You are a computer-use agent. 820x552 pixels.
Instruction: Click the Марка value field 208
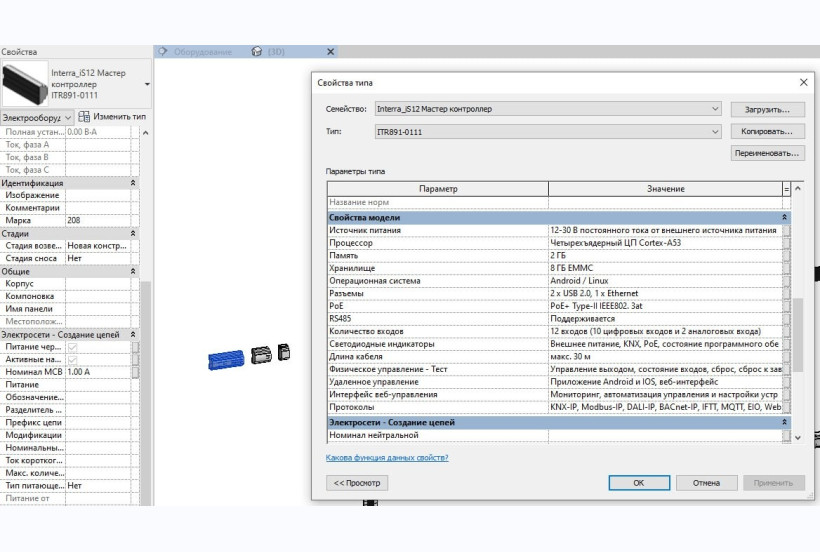point(98,221)
